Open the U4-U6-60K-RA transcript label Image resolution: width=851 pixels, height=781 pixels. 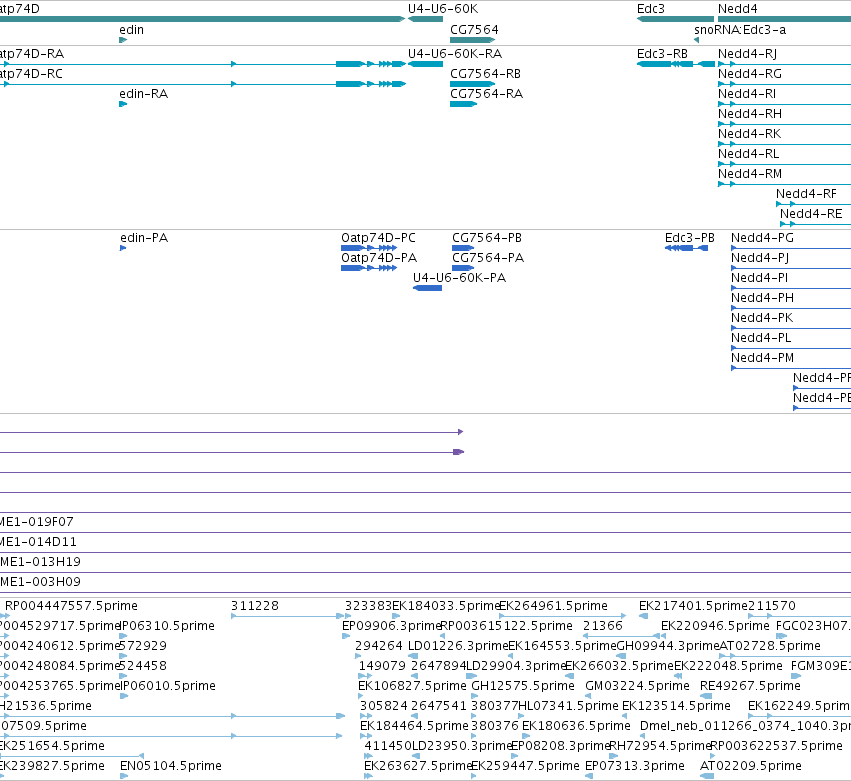(x=455, y=54)
